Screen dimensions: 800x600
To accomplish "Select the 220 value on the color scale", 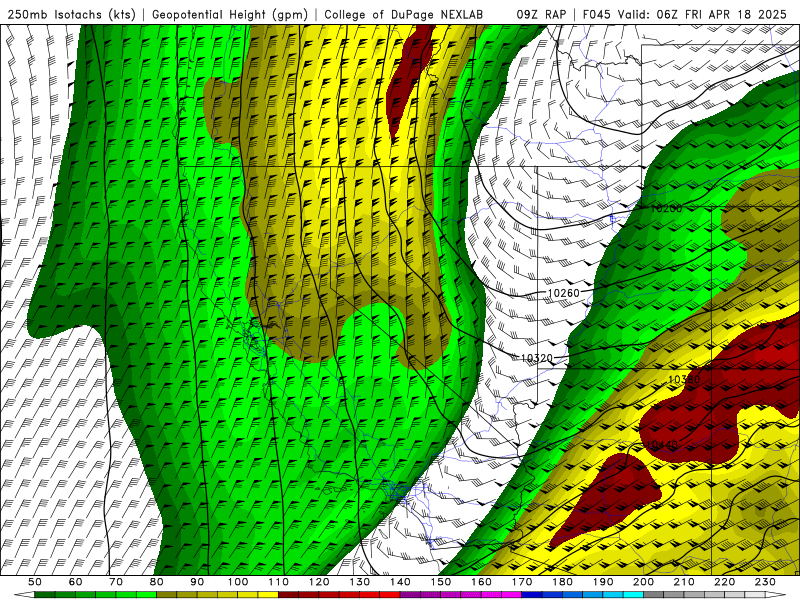I will 725,582.
